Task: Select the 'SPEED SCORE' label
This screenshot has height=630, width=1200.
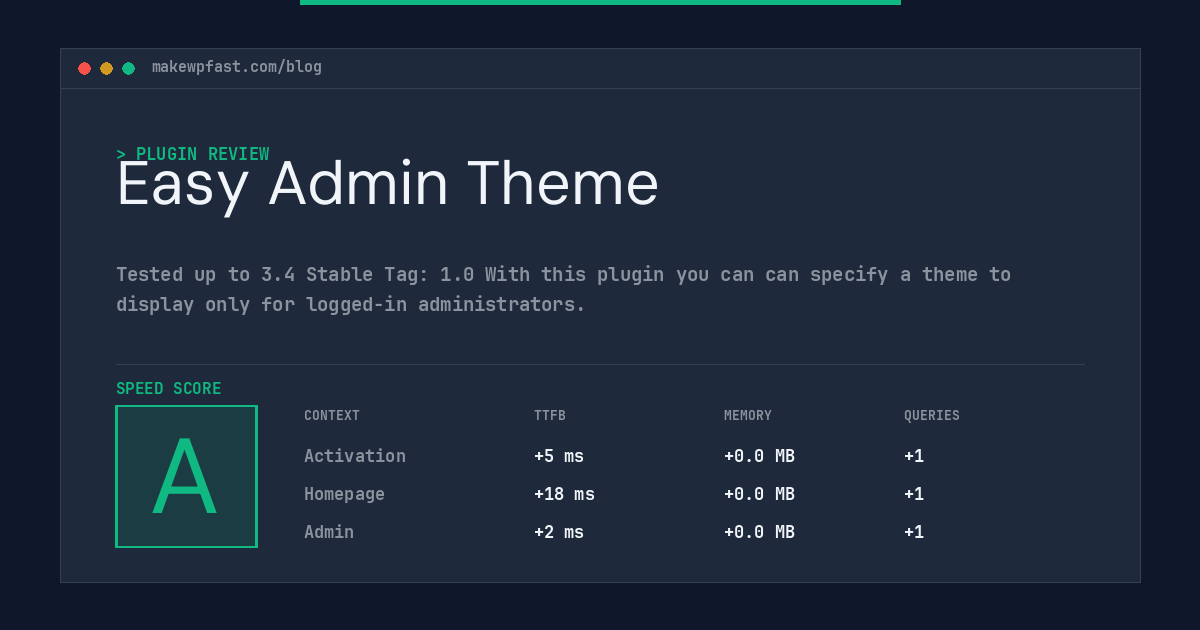Action: click(x=169, y=389)
